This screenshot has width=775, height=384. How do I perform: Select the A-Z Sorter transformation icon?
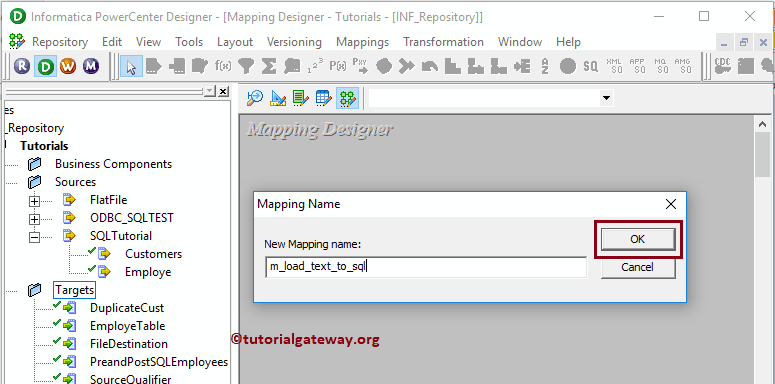click(x=545, y=66)
